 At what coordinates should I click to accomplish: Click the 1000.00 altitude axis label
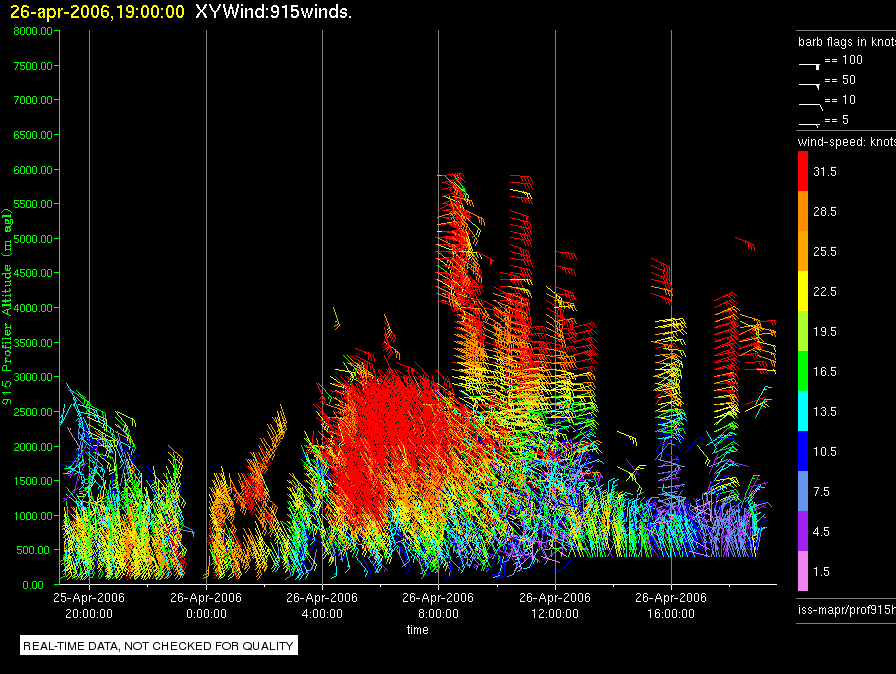point(33,516)
